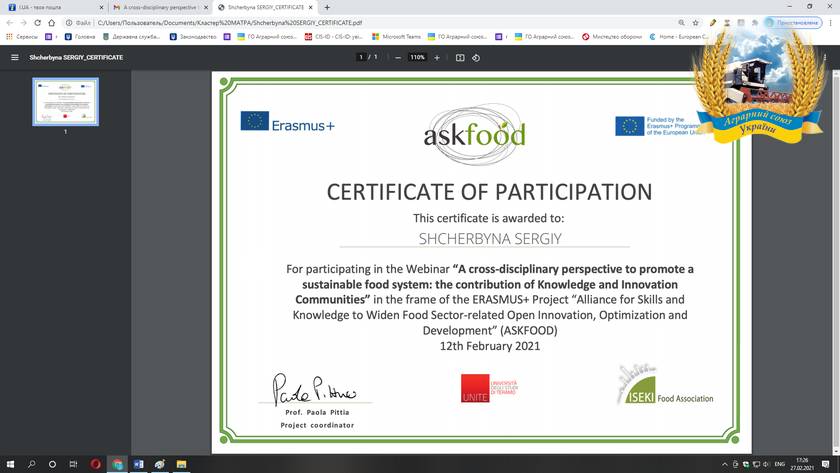
Task: Zoom out the PDF with minus button
Action: coord(398,57)
